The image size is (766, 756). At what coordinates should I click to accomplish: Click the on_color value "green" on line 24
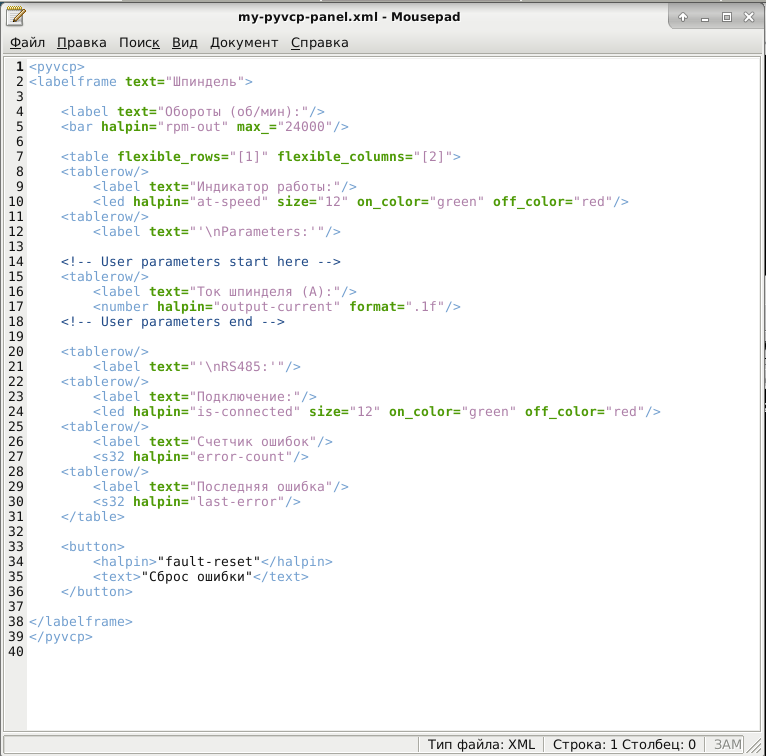pyautogui.click(x=489, y=412)
